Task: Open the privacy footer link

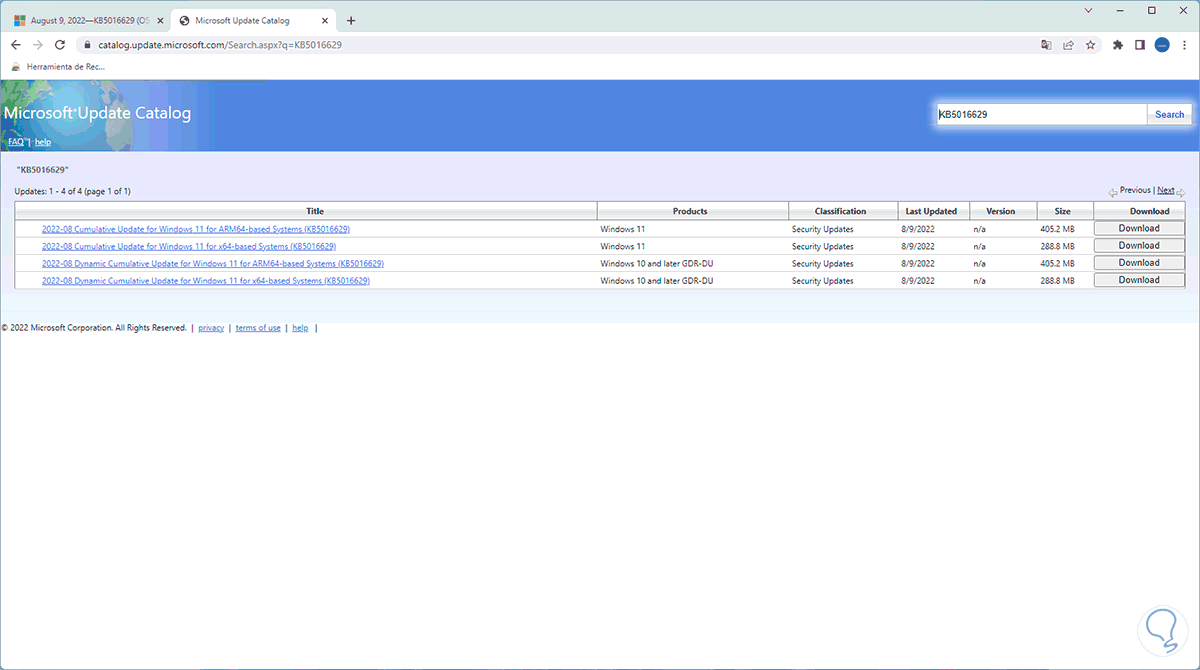Action: point(211,328)
